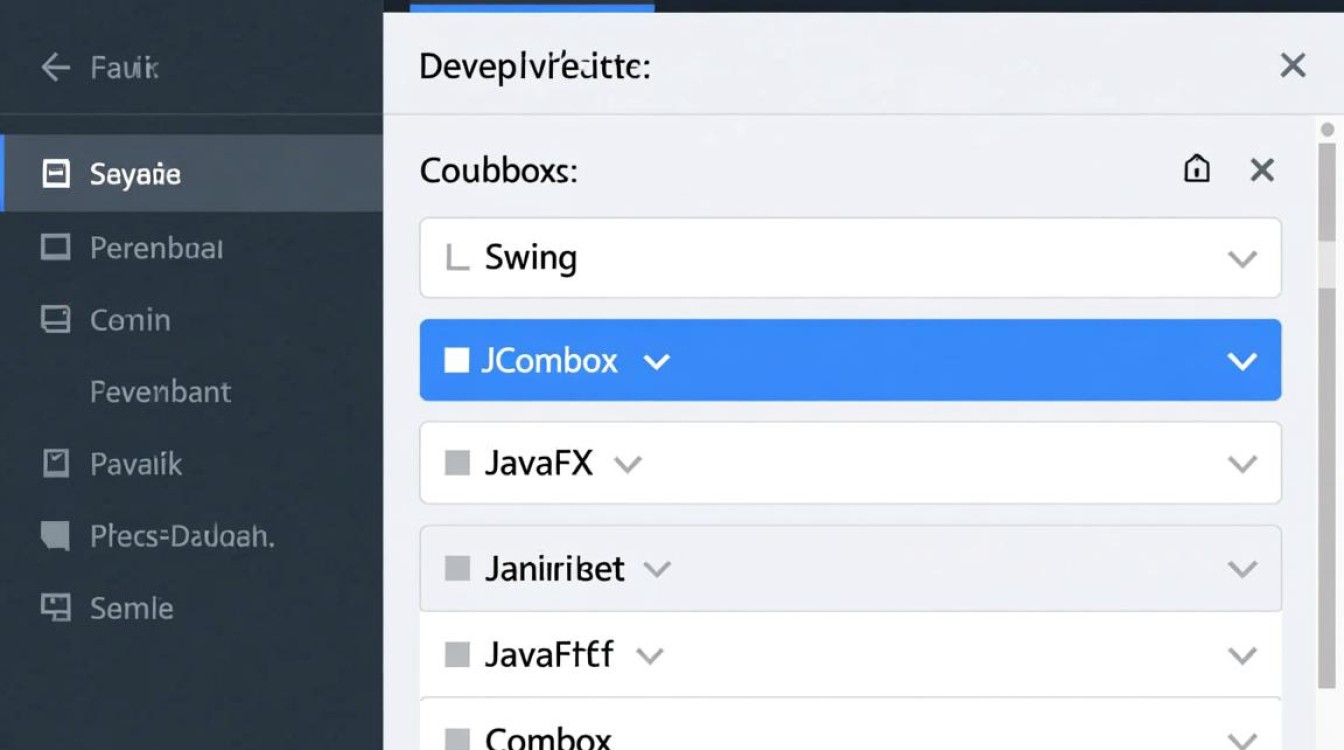The width and height of the screenshot is (1344, 750).
Task: Toggle the JCombox checkbox square
Action: pos(457,360)
